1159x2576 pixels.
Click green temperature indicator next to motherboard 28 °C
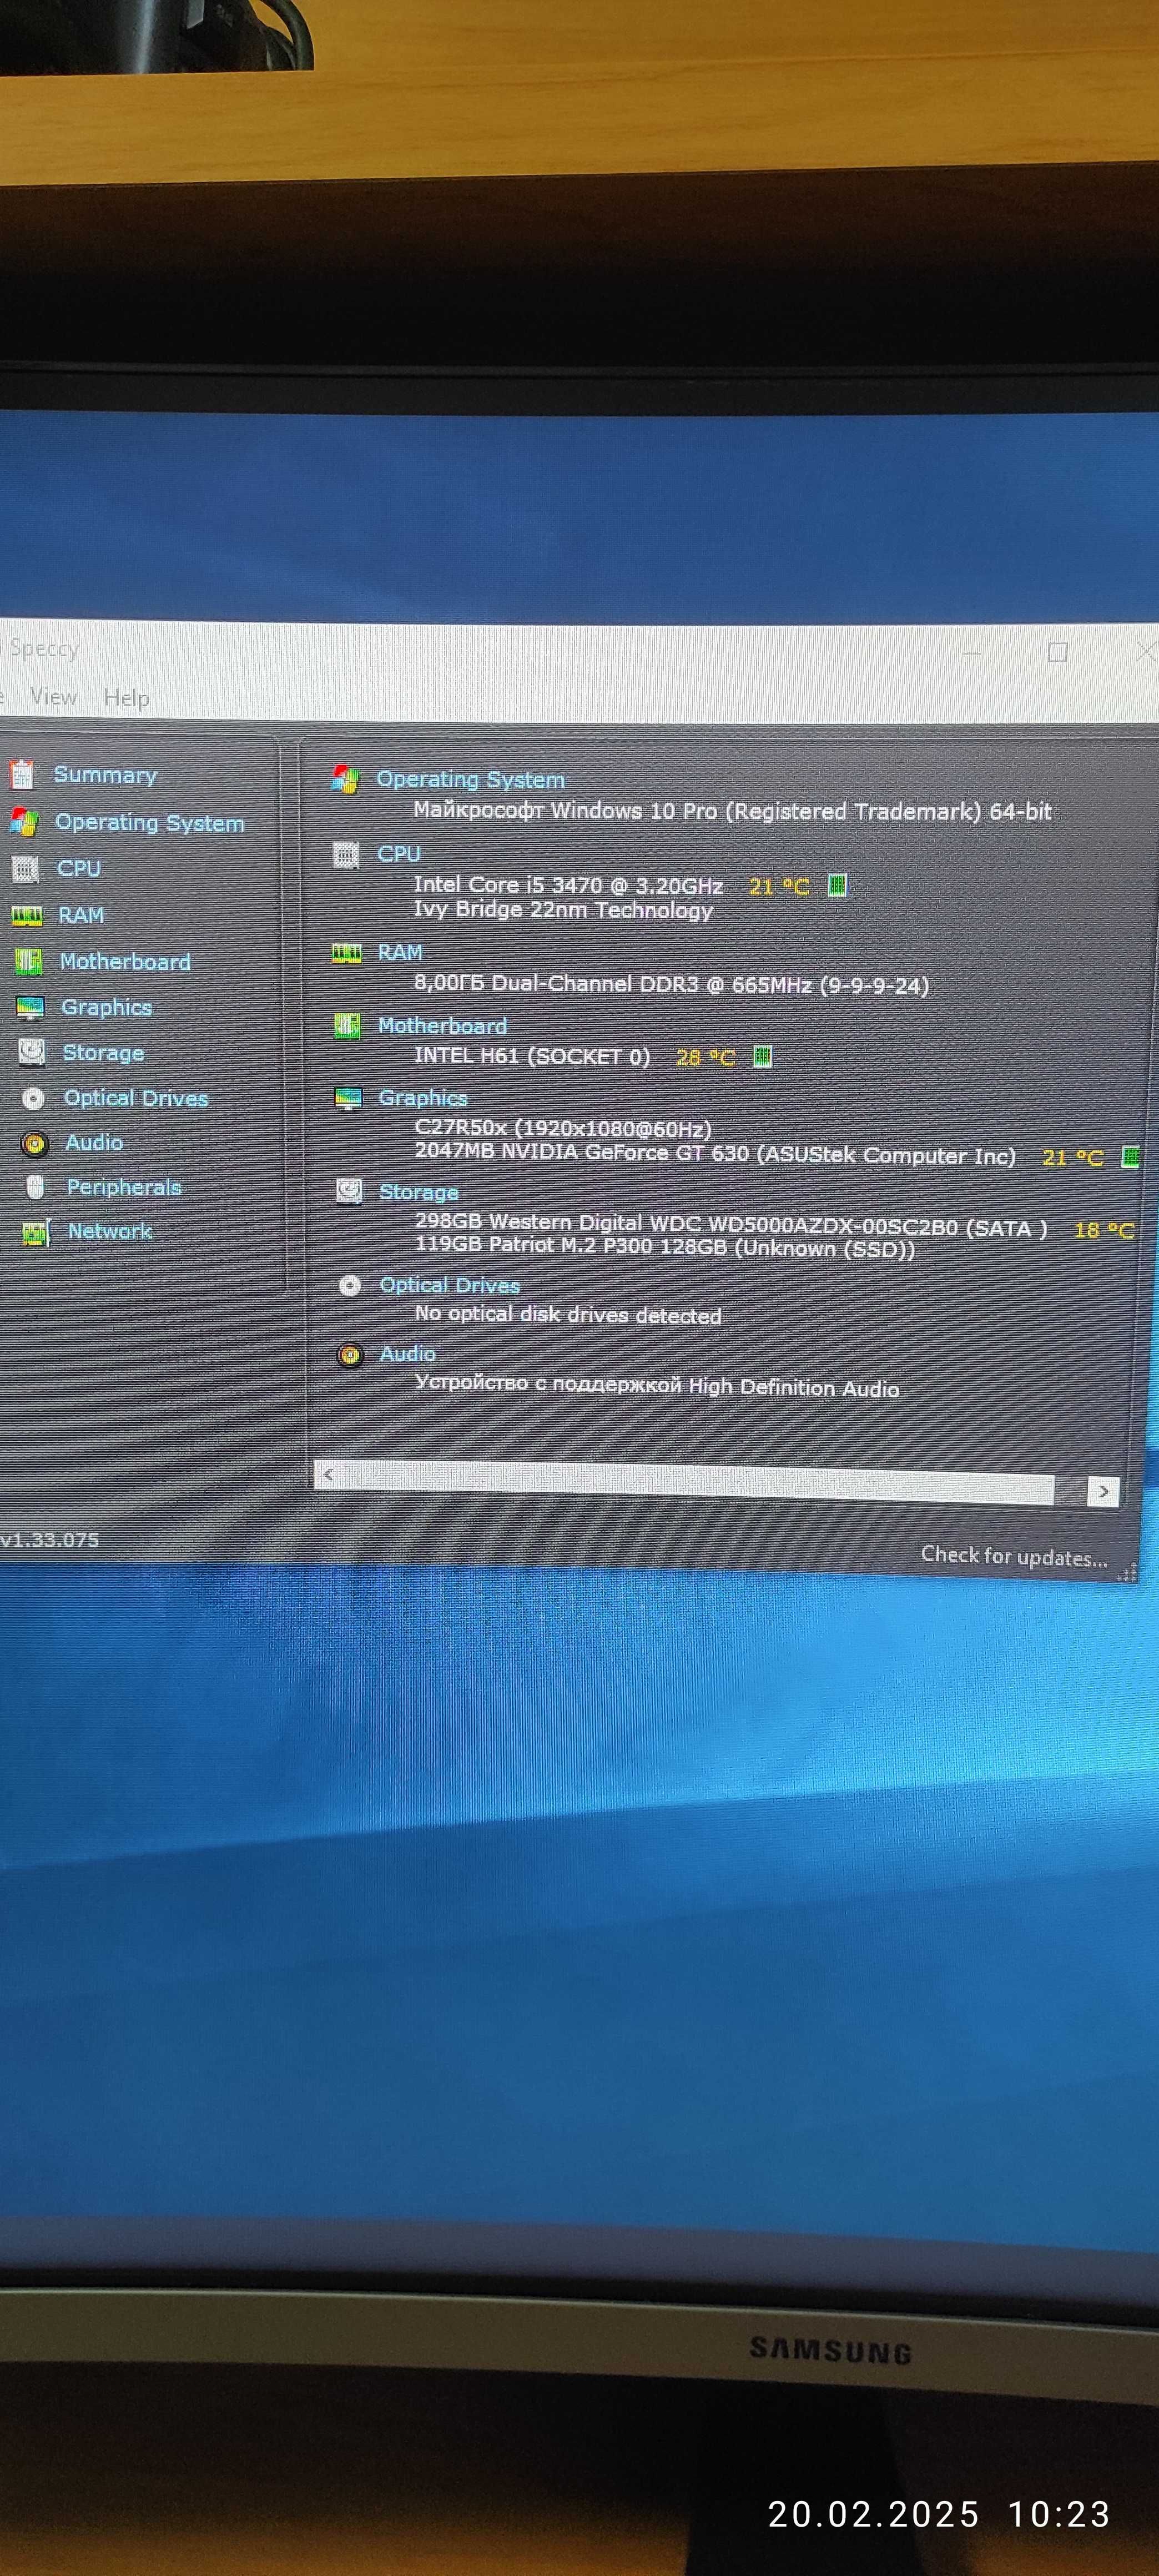(x=762, y=1057)
